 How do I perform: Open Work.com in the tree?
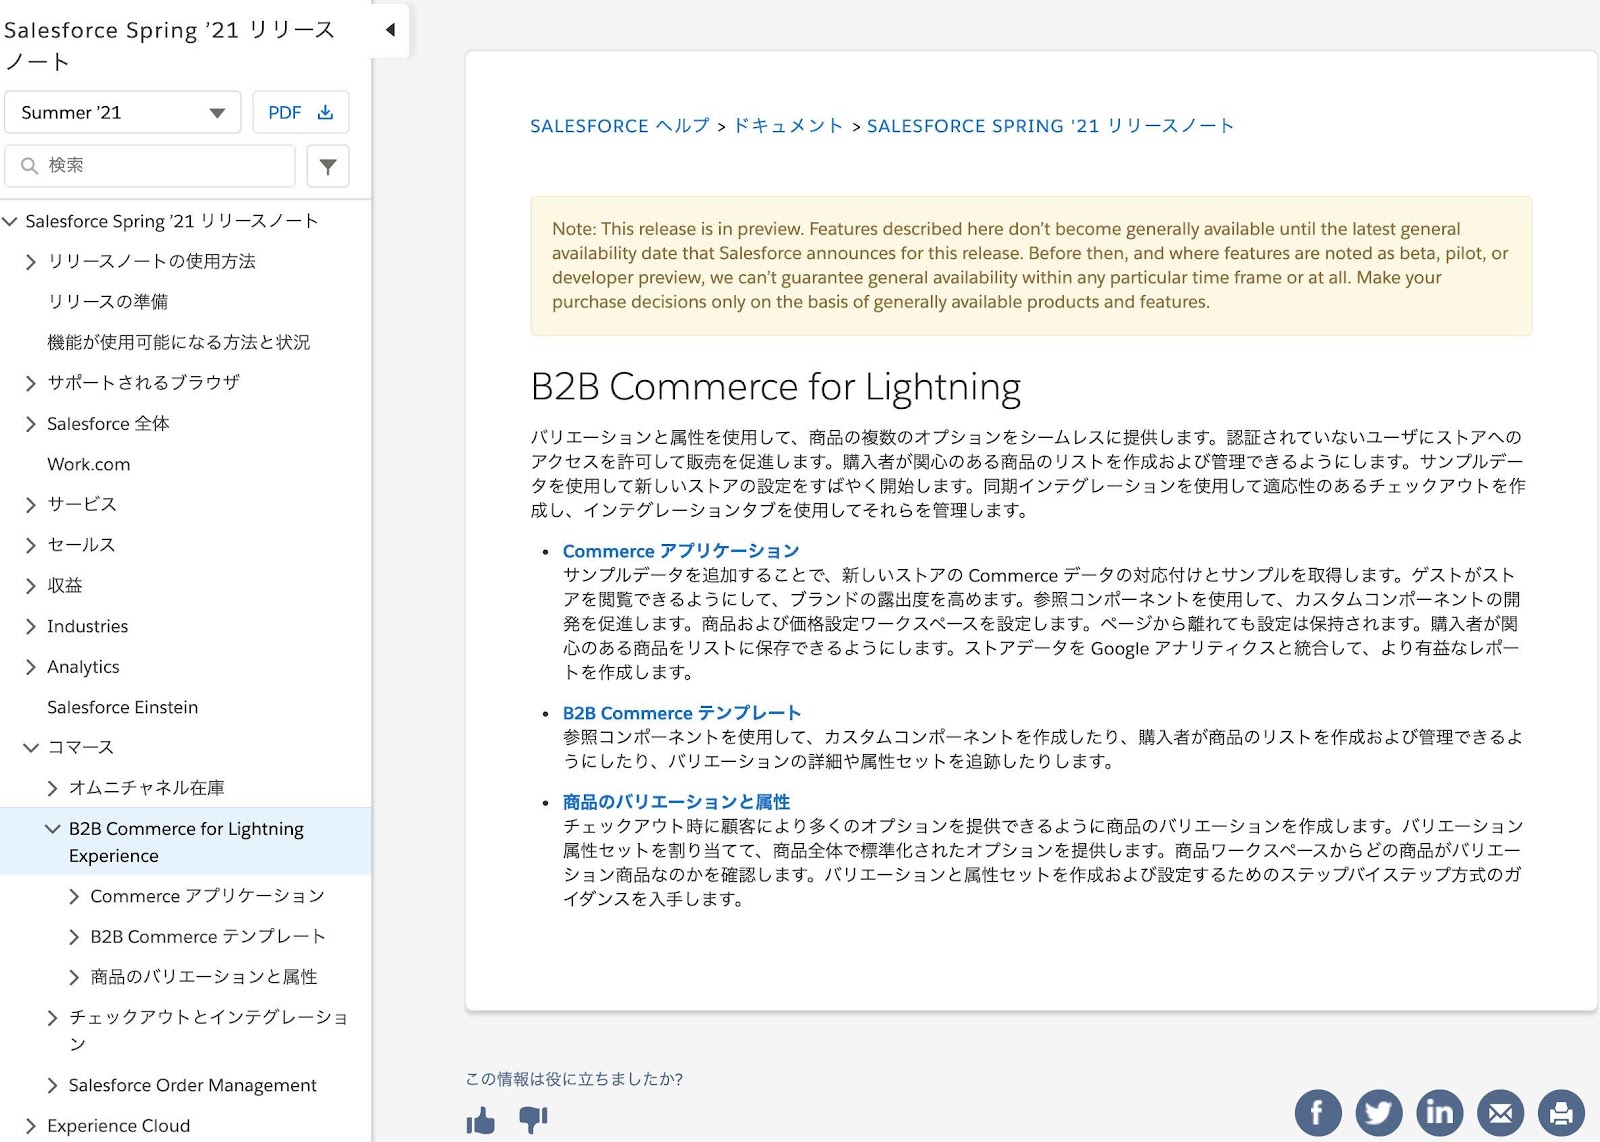pos(89,464)
